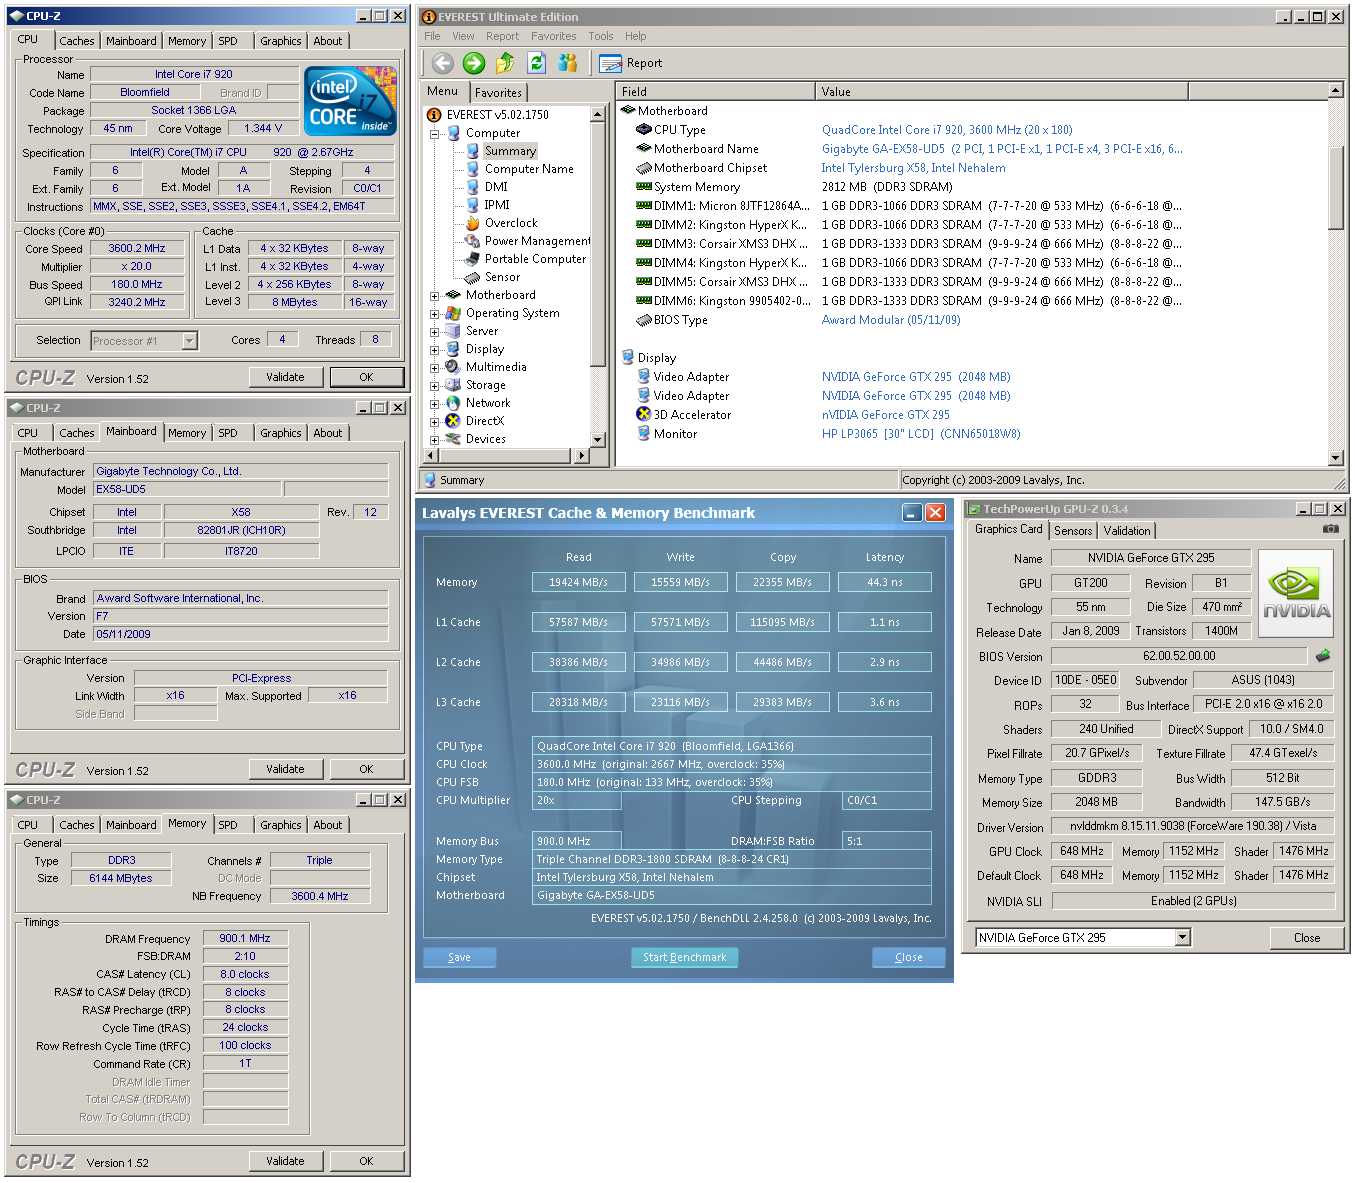Open the View menu in EVEREST
The height and width of the screenshot is (1183, 1355).
[x=463, y=36]
